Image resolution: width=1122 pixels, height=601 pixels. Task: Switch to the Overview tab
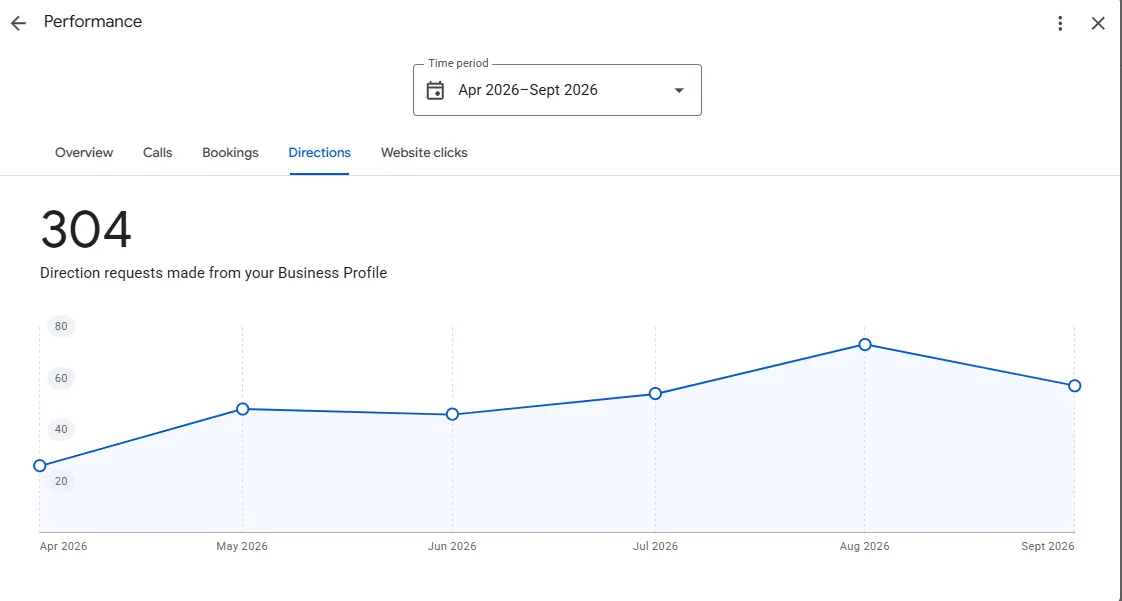click(84, 152)
